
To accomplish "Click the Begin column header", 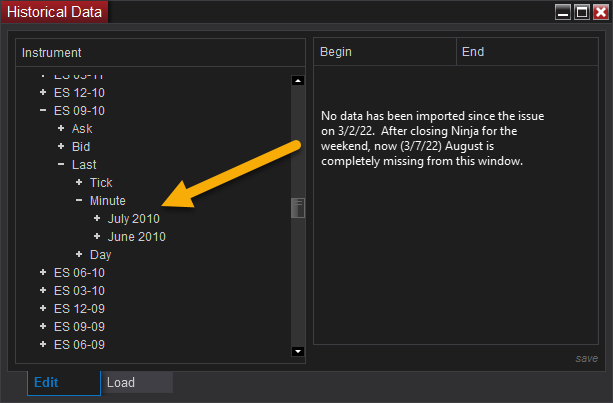I will click(x=385, y=52).
